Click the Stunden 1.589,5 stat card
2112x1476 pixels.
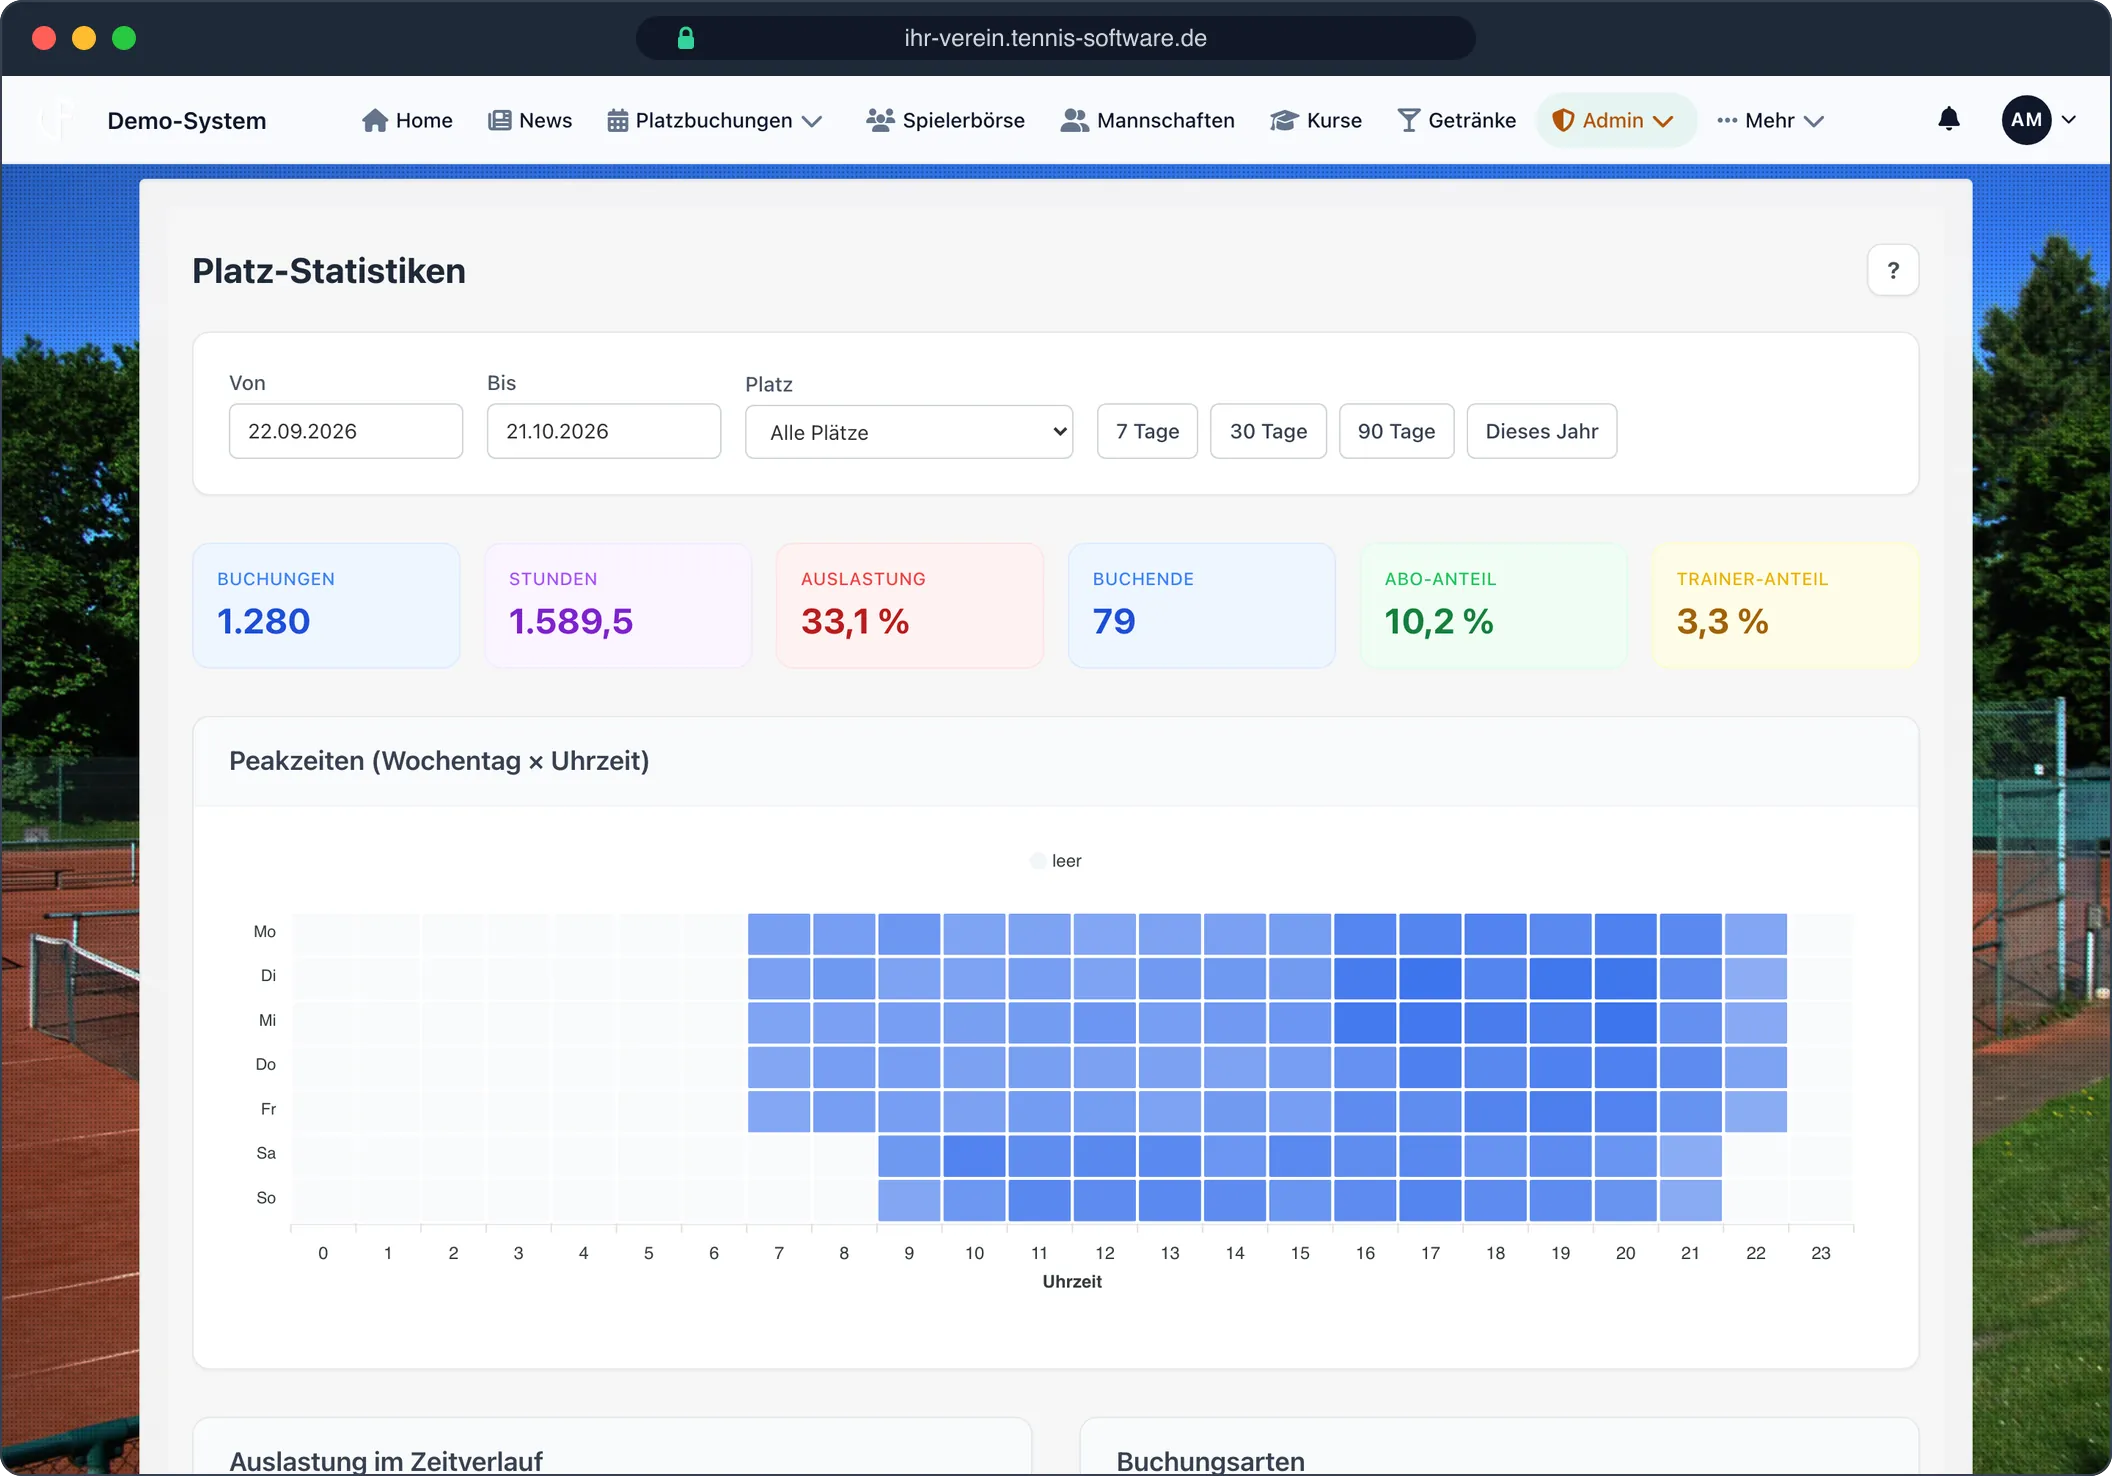click(x=618, y=606)
